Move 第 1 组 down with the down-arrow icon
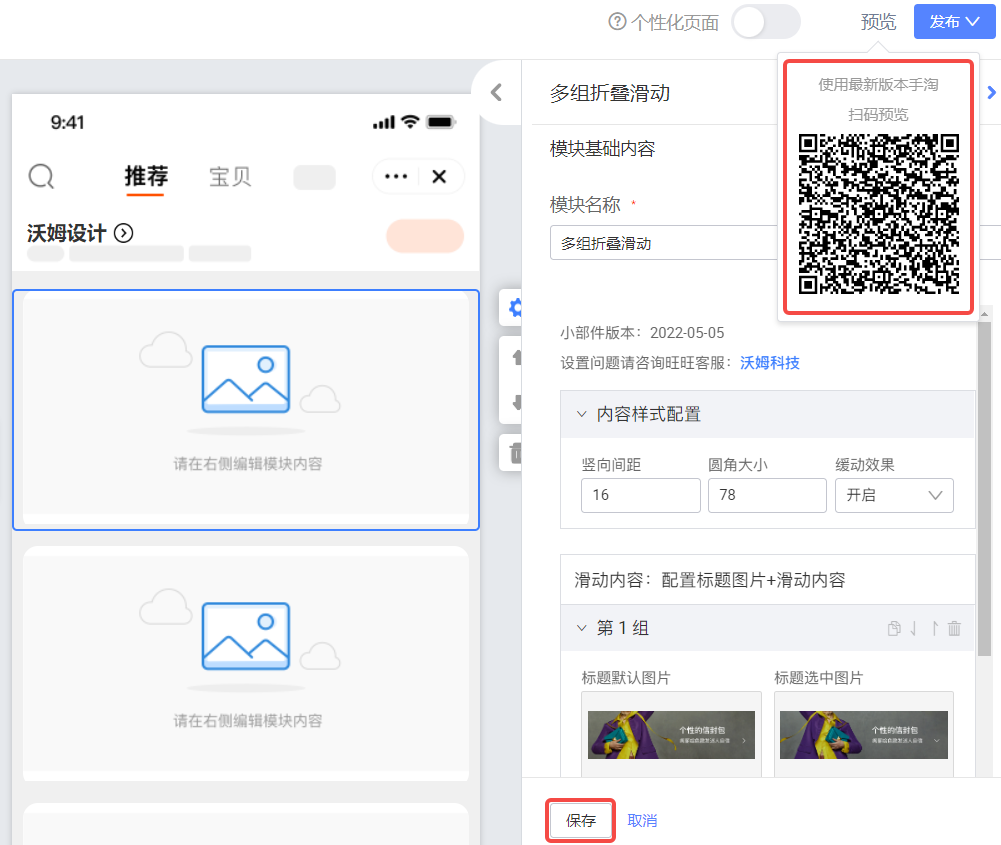Viewport: 1001px width, 845px height. point(914,629)
